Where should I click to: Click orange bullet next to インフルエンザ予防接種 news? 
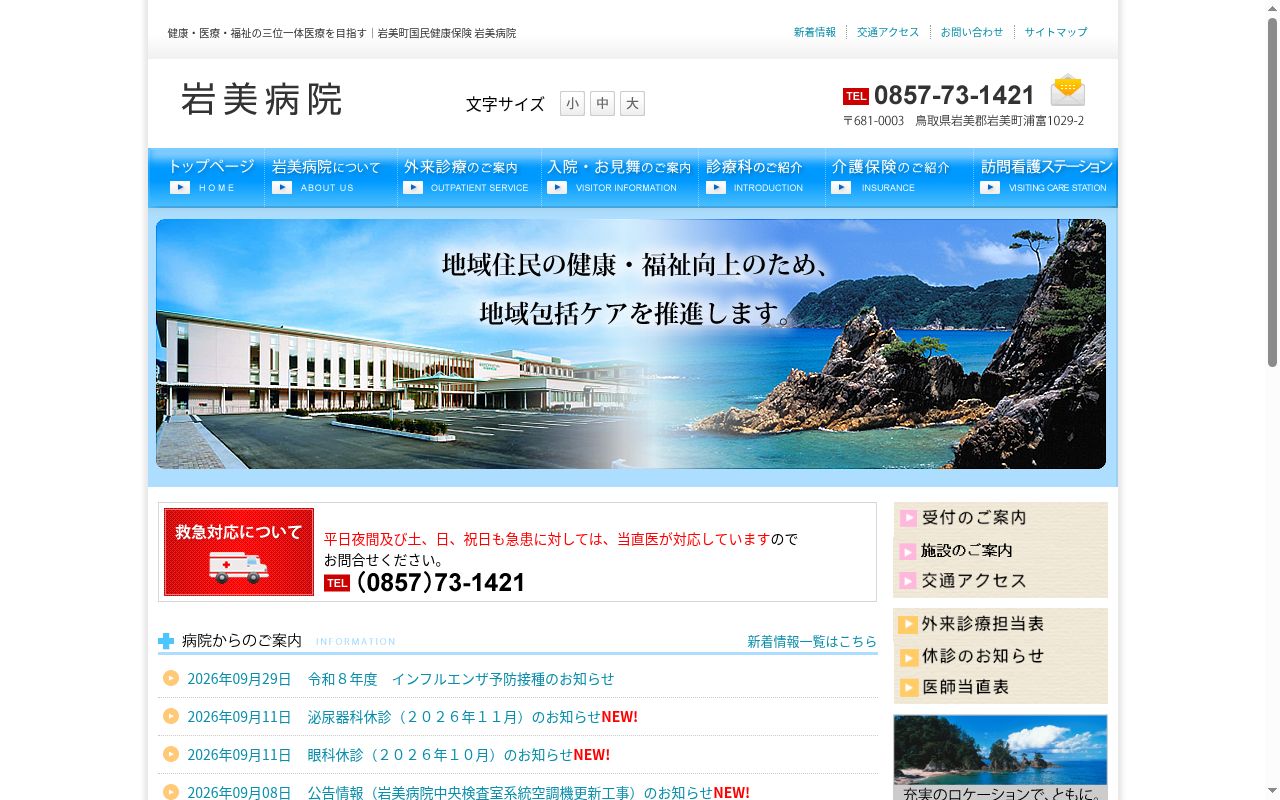pyautogui.click(x=171, y=678)
